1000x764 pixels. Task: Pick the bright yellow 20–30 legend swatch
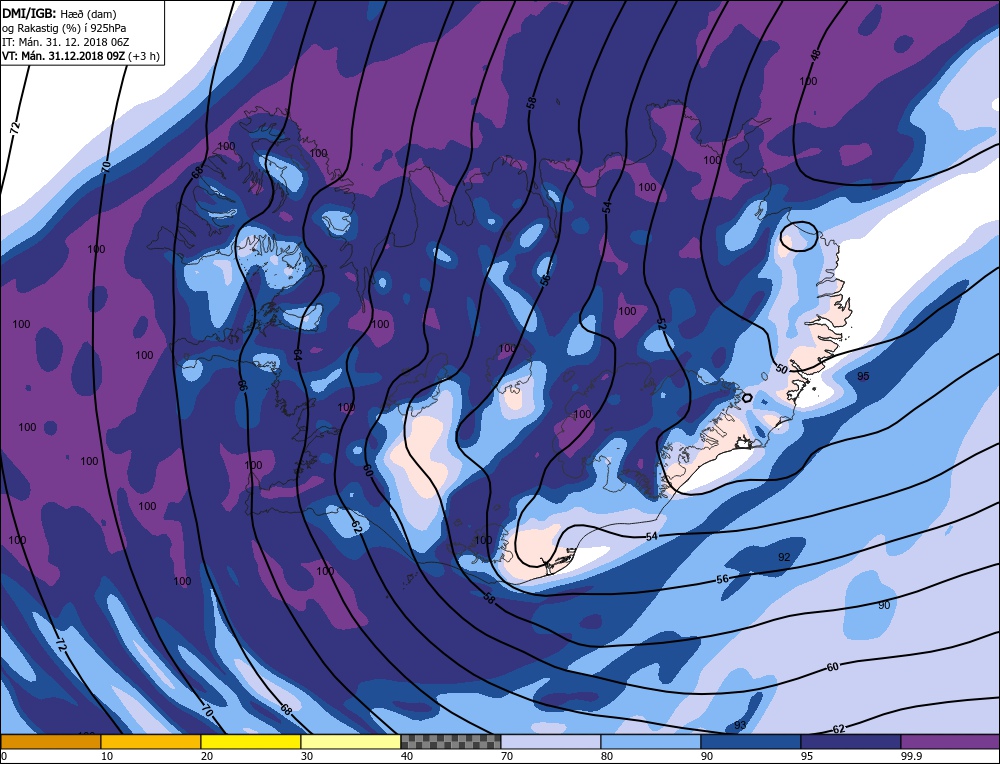tap(251, 741)
